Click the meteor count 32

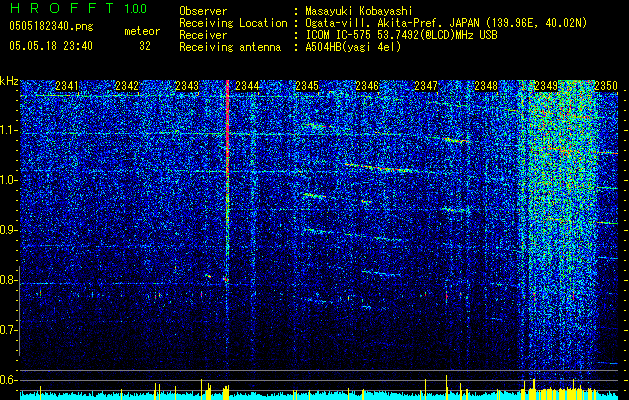(145, 46)
